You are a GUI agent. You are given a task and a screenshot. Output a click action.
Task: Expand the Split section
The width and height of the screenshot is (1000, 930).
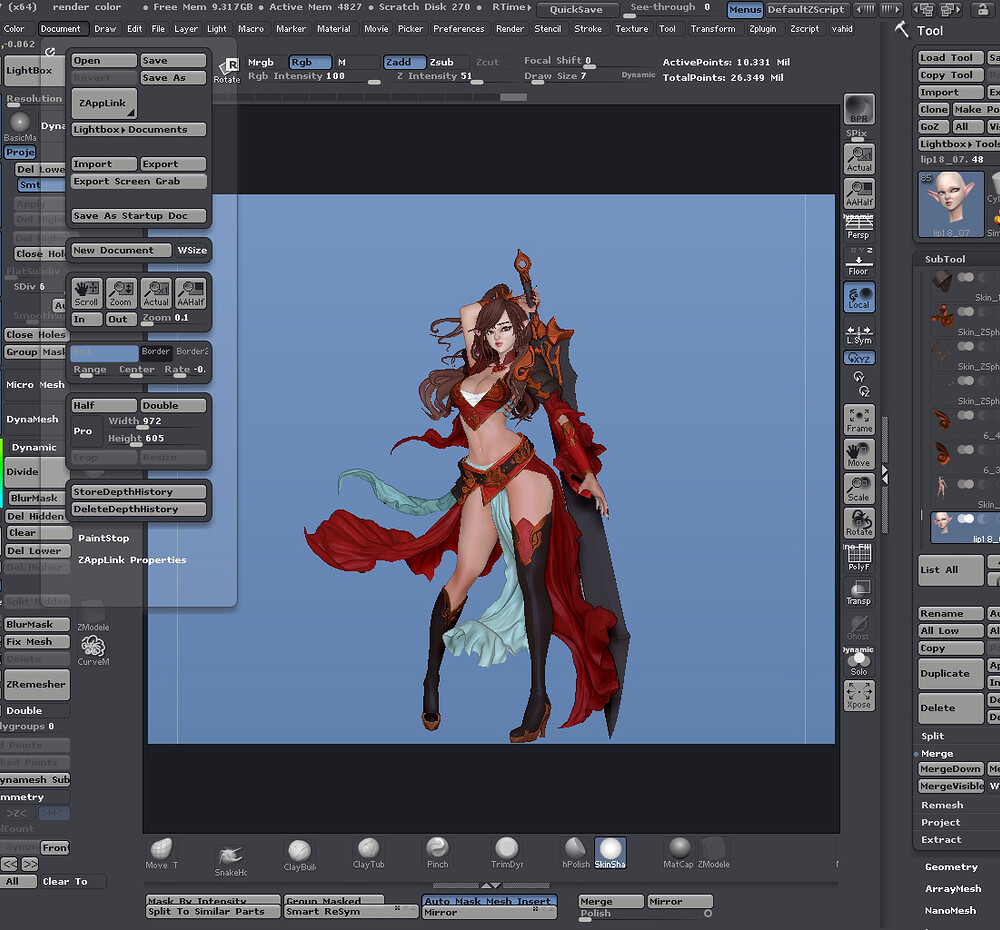[x=932, y=736]
